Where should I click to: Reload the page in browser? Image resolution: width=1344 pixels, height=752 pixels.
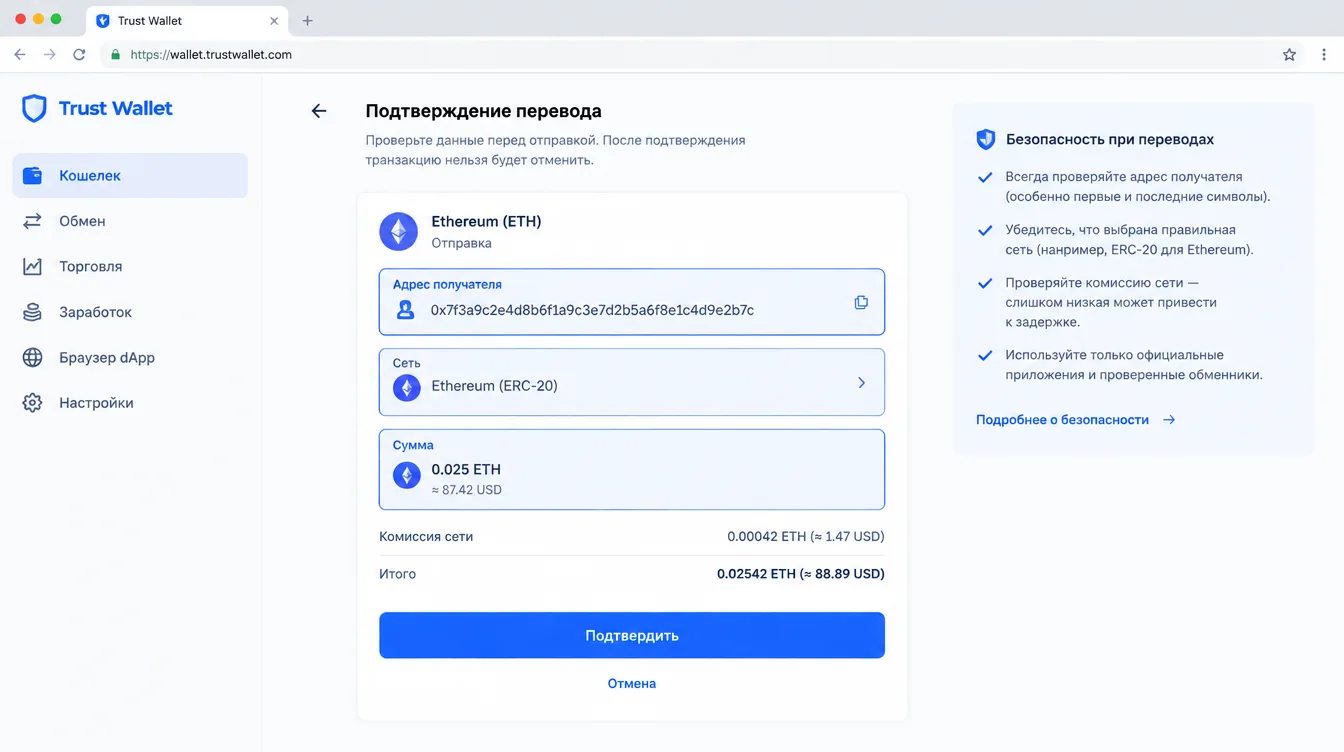[79, 55]
